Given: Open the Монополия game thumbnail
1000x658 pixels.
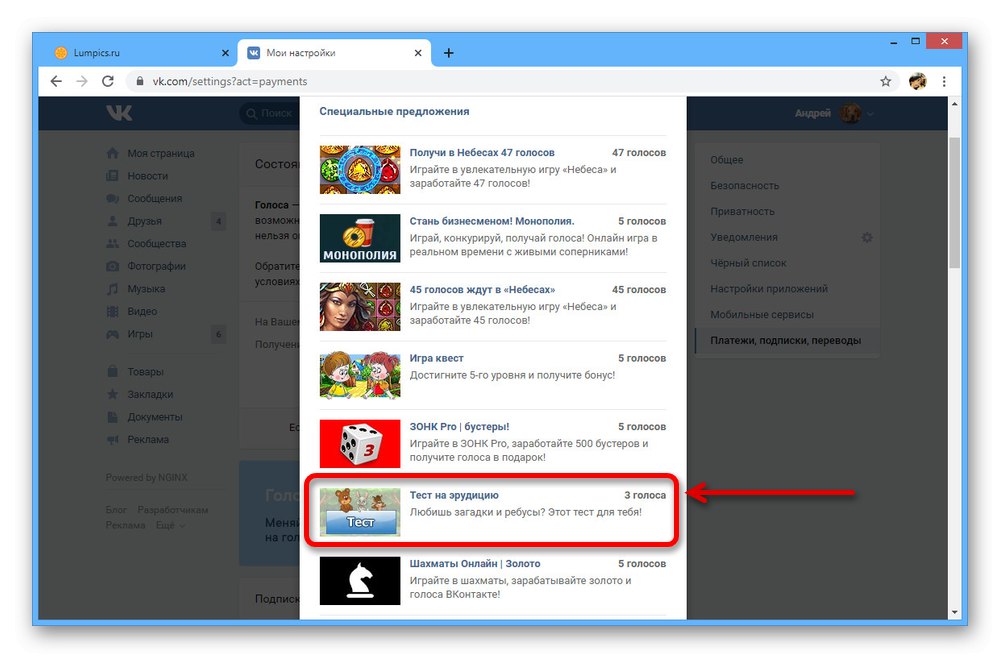Looking at the screenshot, I should [x=360, y=238].
